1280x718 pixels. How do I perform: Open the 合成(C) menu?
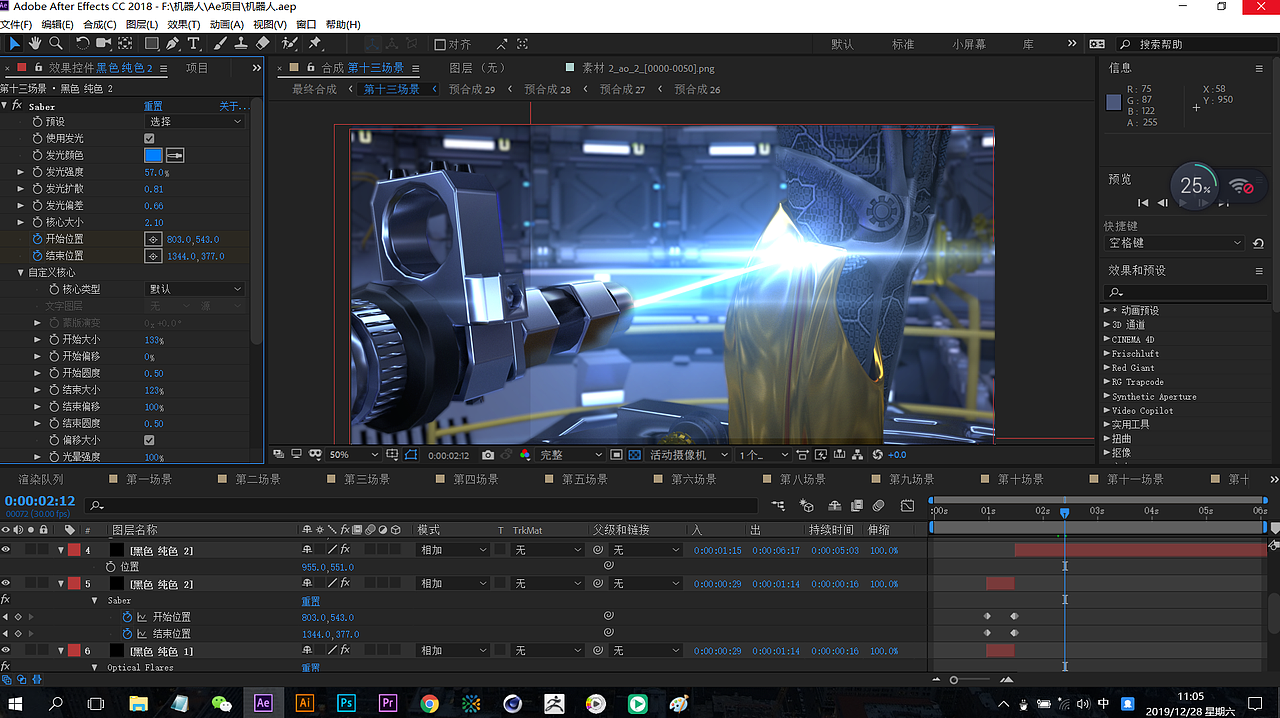pyautogui.click(x=99, y=24)
